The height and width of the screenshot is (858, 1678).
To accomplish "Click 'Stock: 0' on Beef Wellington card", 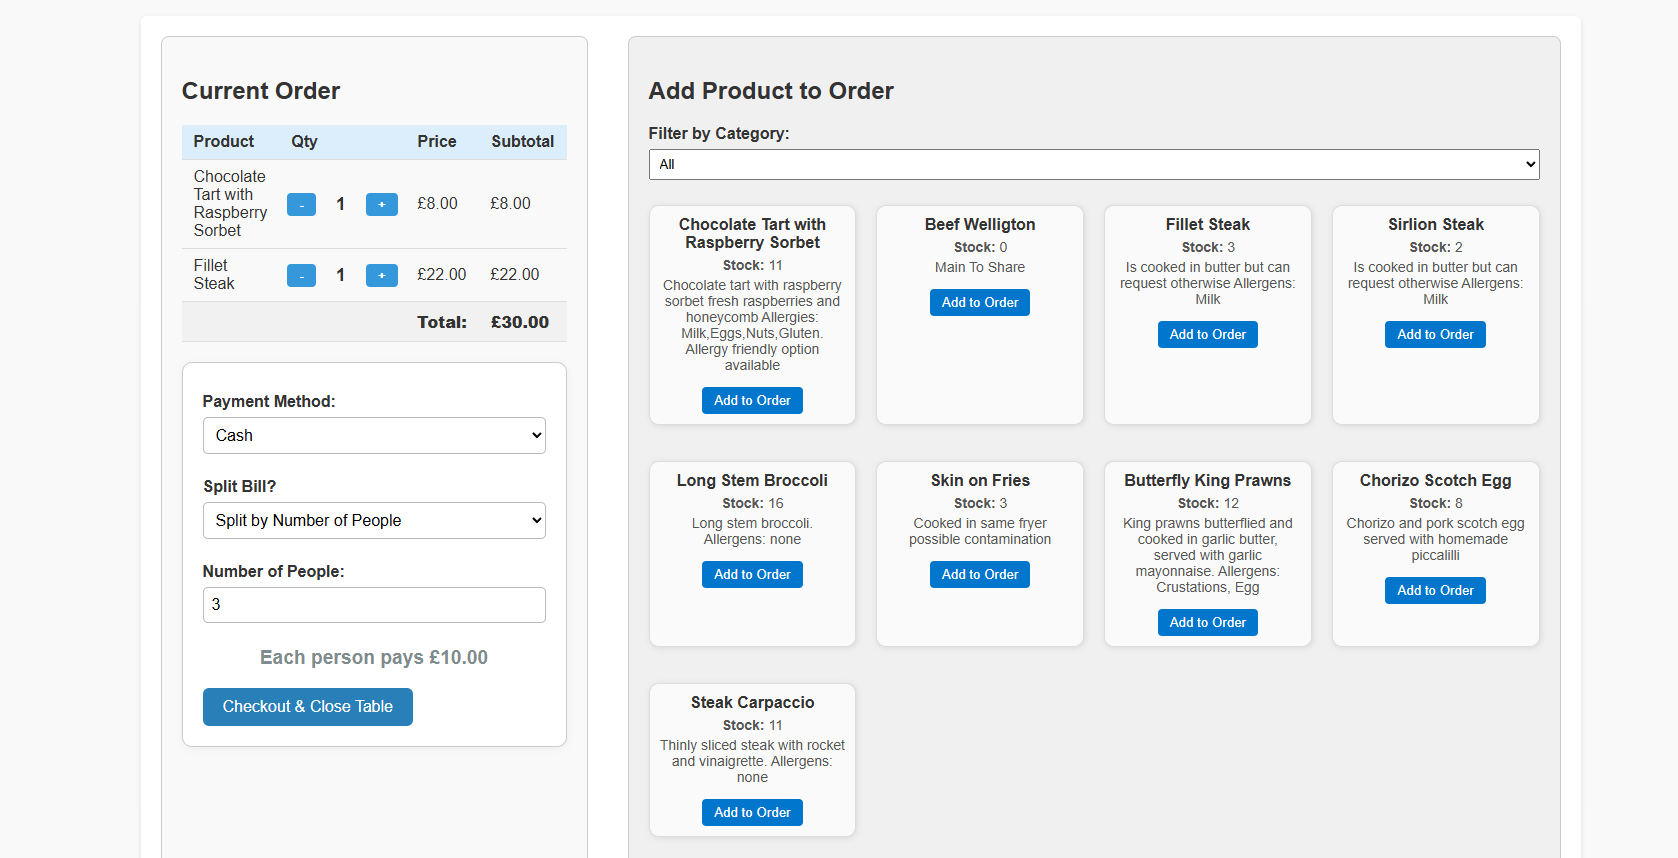I will (980, 248).
